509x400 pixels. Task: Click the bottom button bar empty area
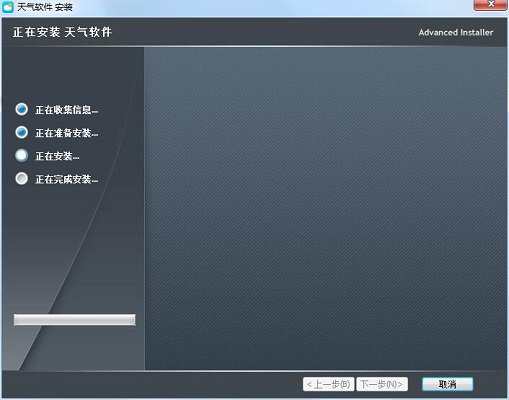pyautogui.click(x=150, y=384)
